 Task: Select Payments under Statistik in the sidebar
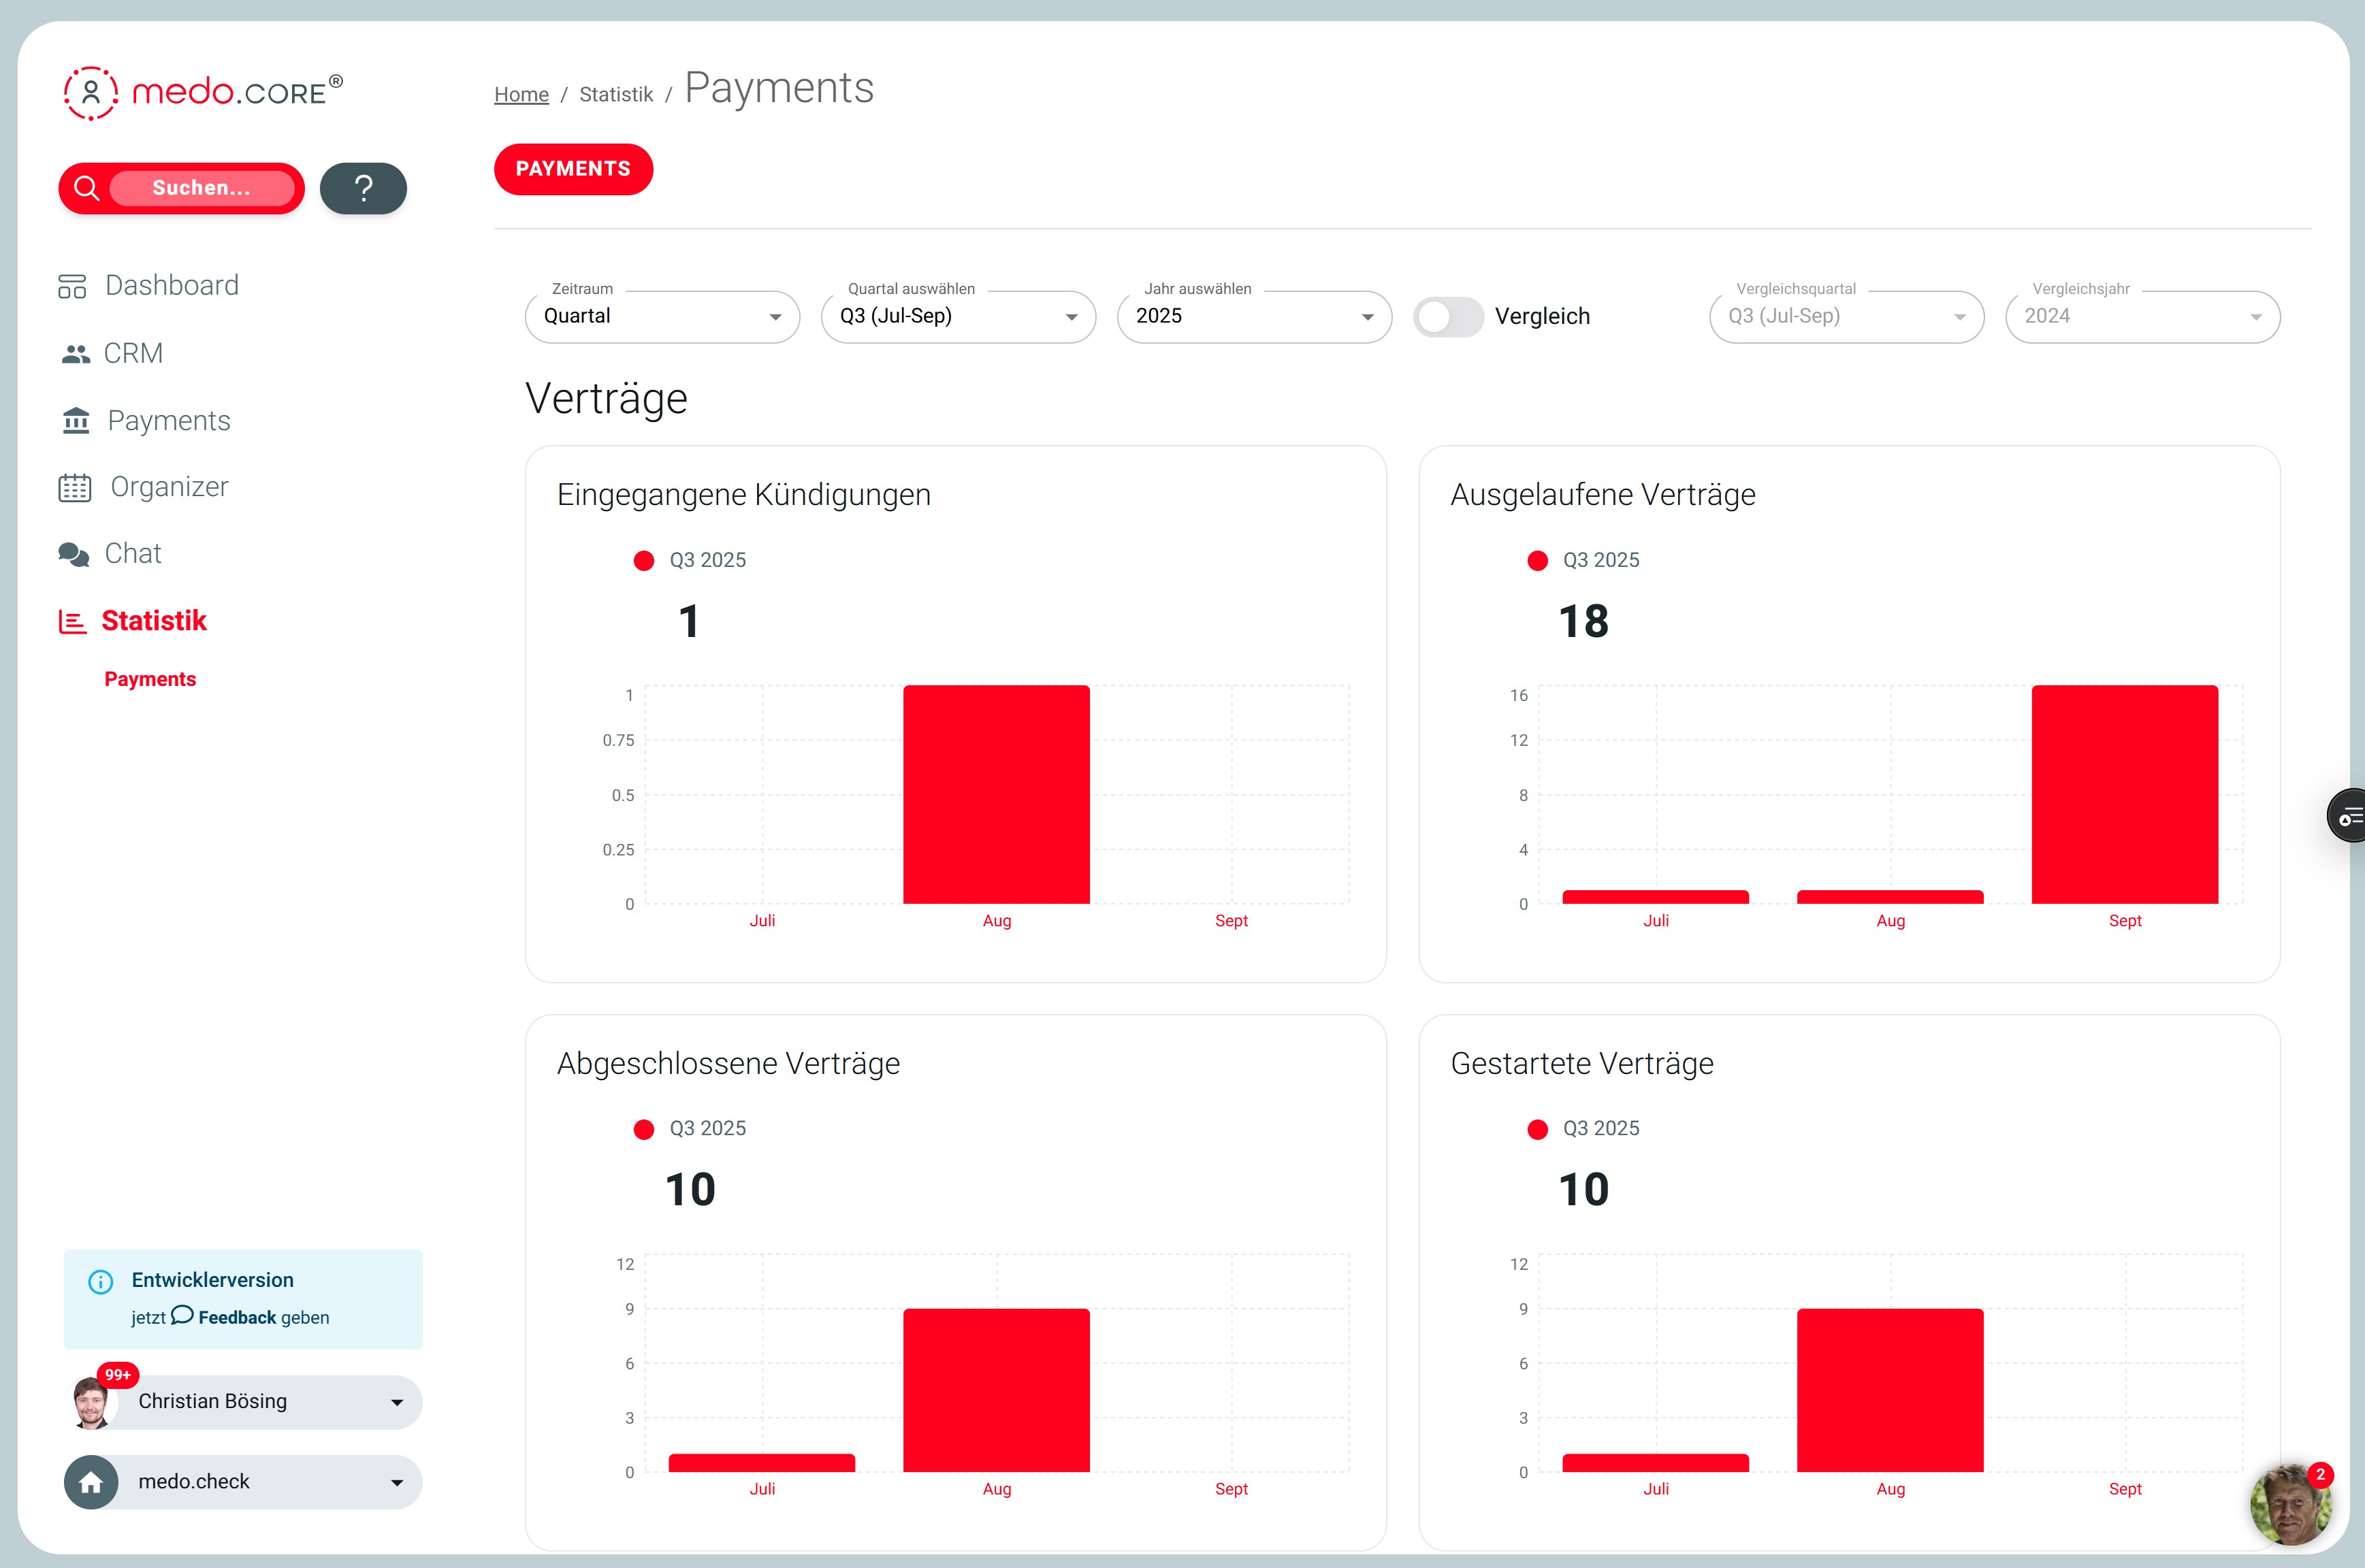[150, 679]
